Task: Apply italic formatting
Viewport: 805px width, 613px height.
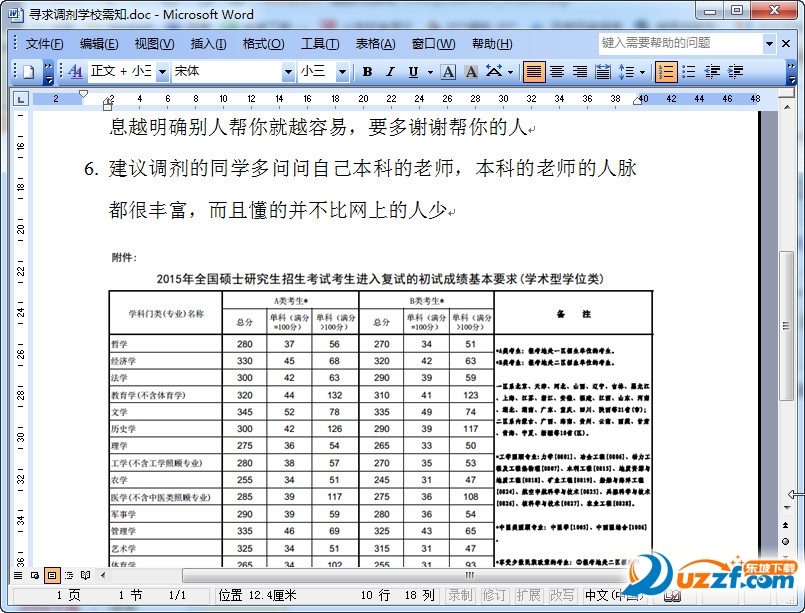Action: tap(390, 74)
